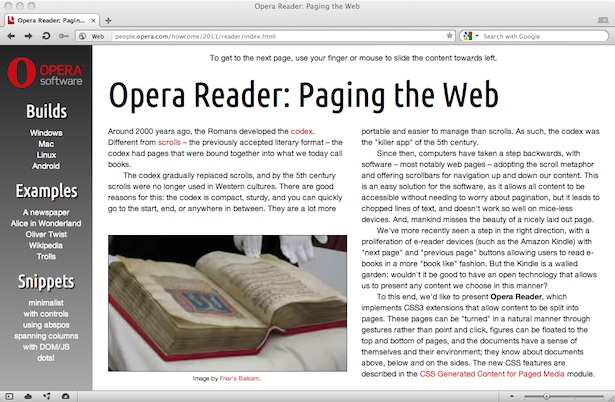This screenshot has width=615, height=402.
Task: Open zoom menu arrow in status bar
Action: [x=511, y=396]
